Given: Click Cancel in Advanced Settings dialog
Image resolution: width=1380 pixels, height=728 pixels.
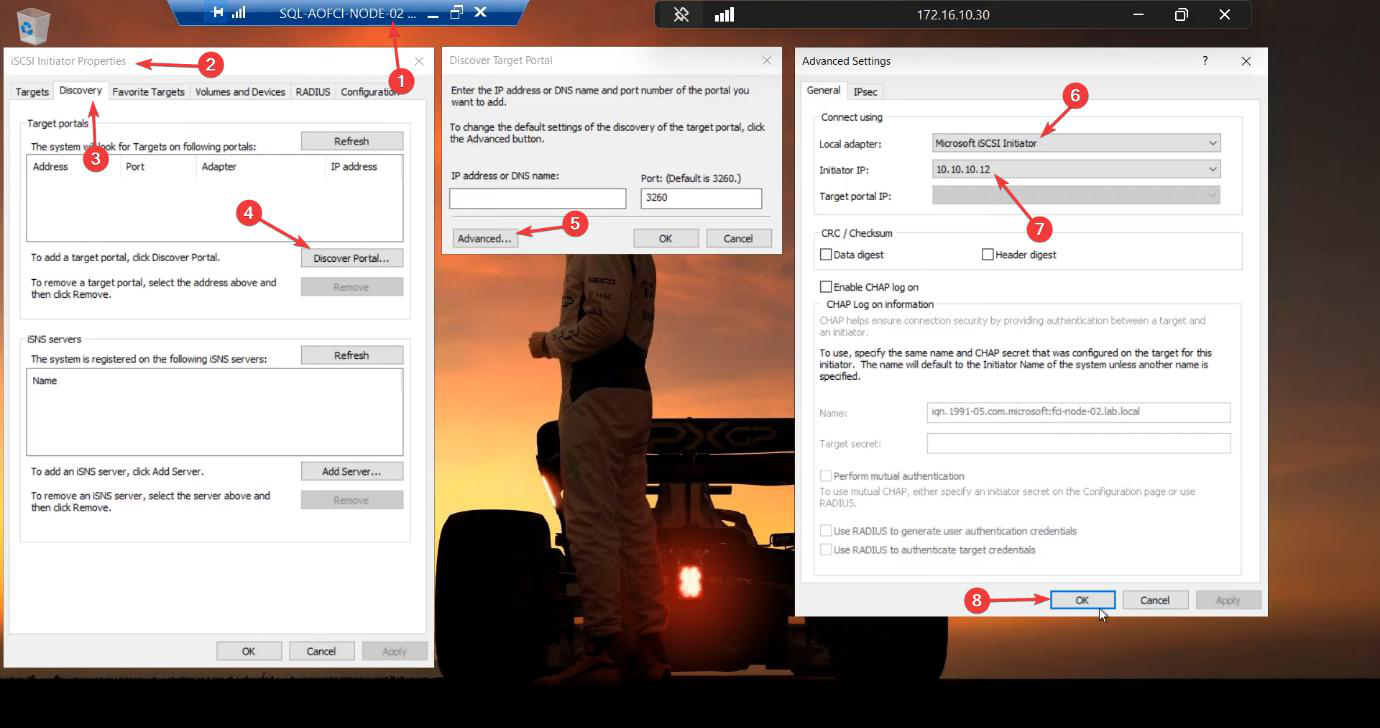Looking at the screenshot, I should coord(1155,600).
